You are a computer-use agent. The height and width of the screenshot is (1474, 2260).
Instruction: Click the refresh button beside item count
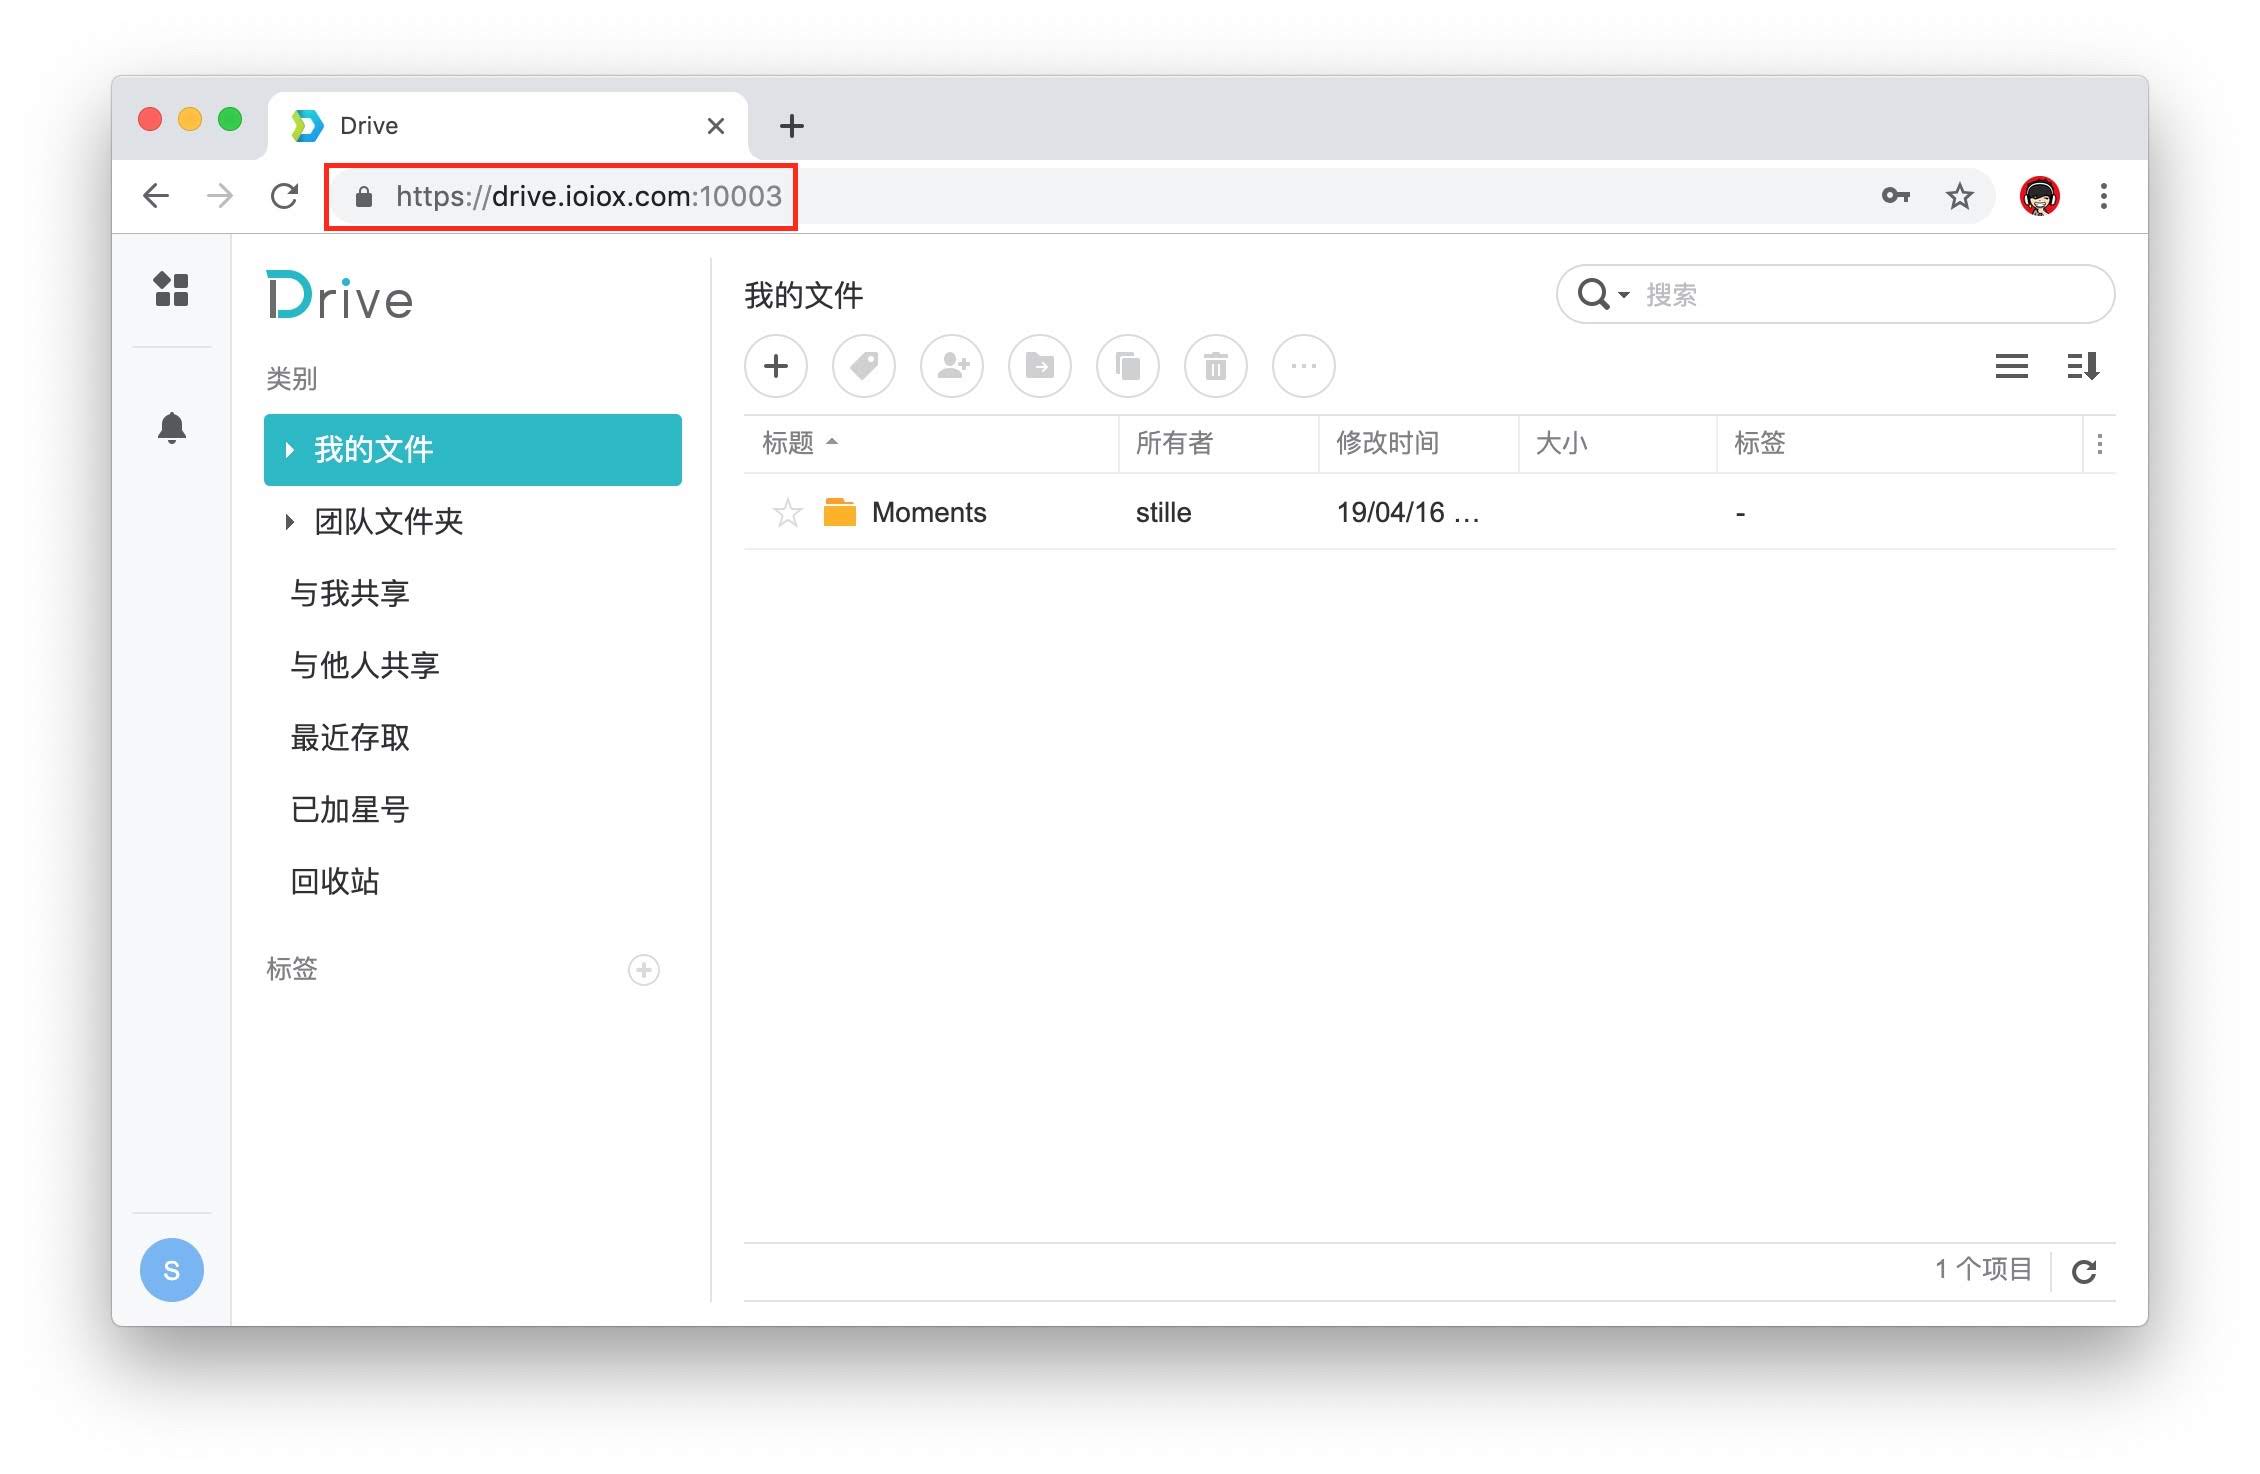click(2084, 1272)
